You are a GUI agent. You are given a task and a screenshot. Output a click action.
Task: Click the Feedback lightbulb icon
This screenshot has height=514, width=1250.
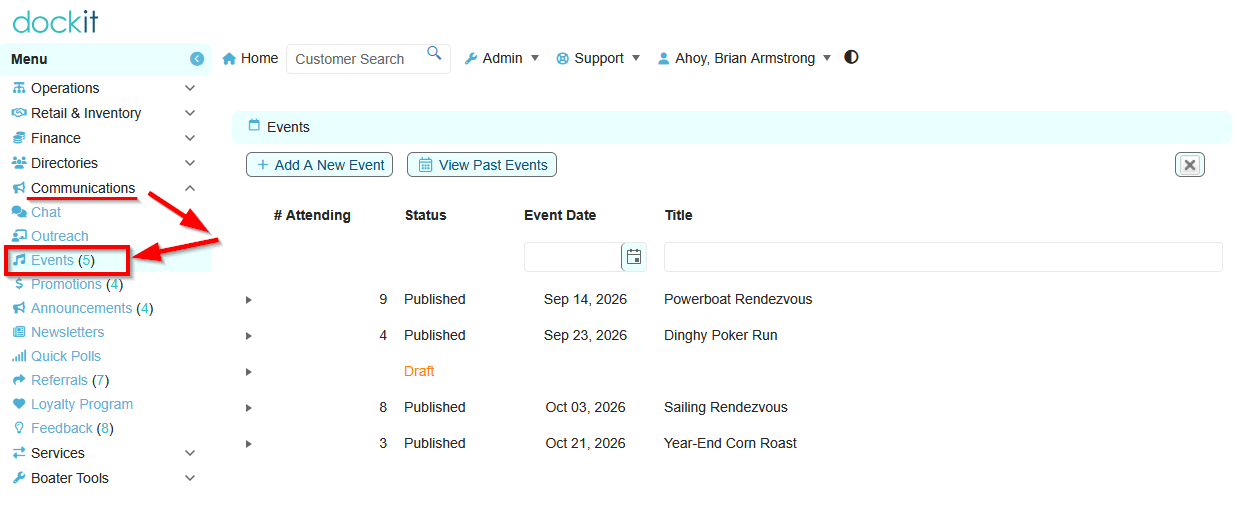click(19, 428)
